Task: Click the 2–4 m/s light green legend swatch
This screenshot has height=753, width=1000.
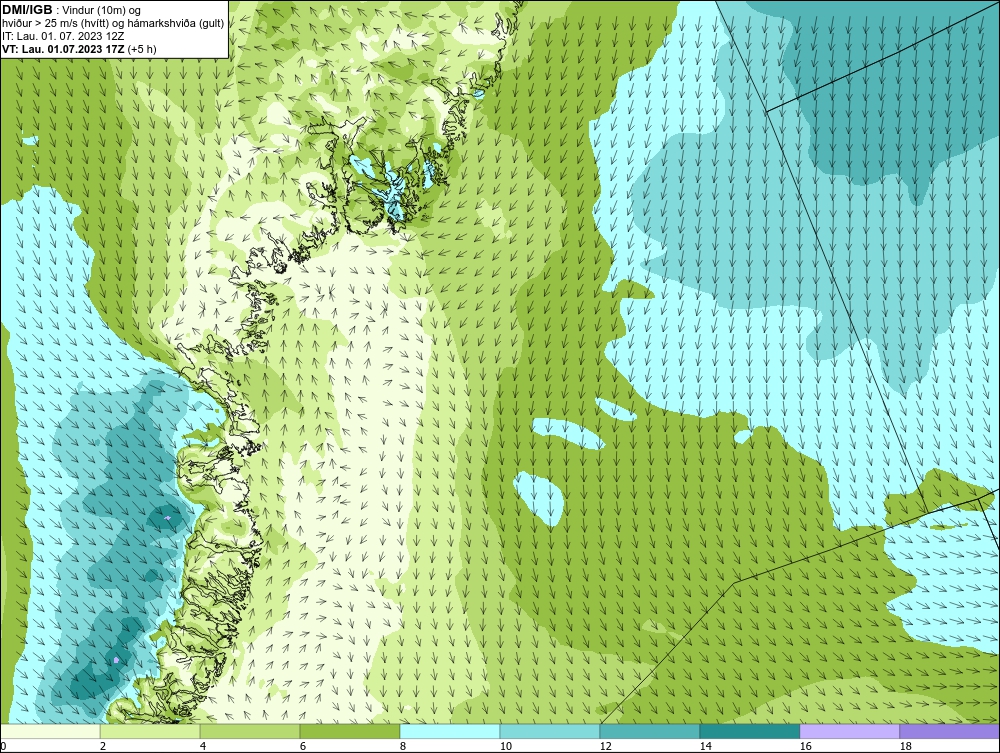Action: [150, 731]
